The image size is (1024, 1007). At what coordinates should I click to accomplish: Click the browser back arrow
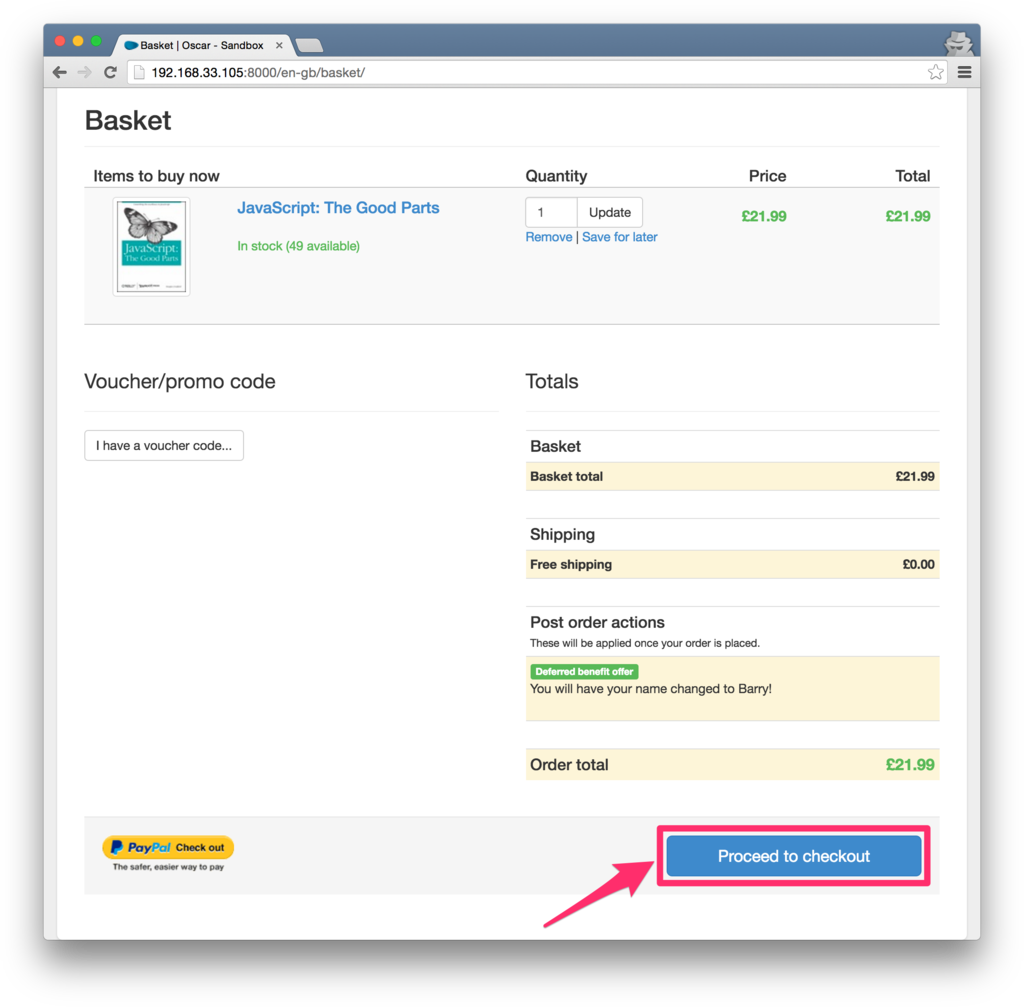tap(59, 72)
